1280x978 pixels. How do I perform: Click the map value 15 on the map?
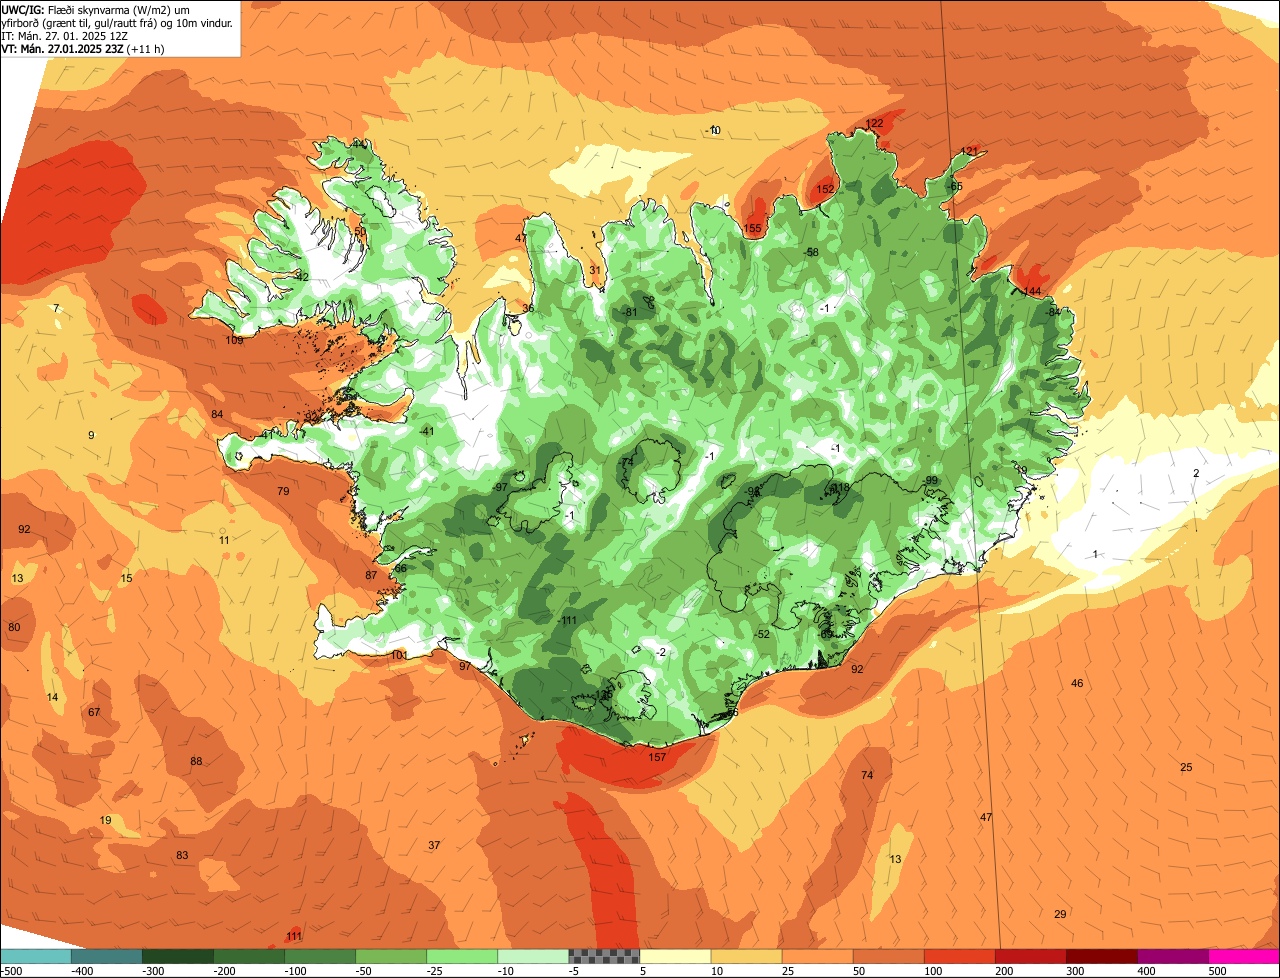point(126,578)
